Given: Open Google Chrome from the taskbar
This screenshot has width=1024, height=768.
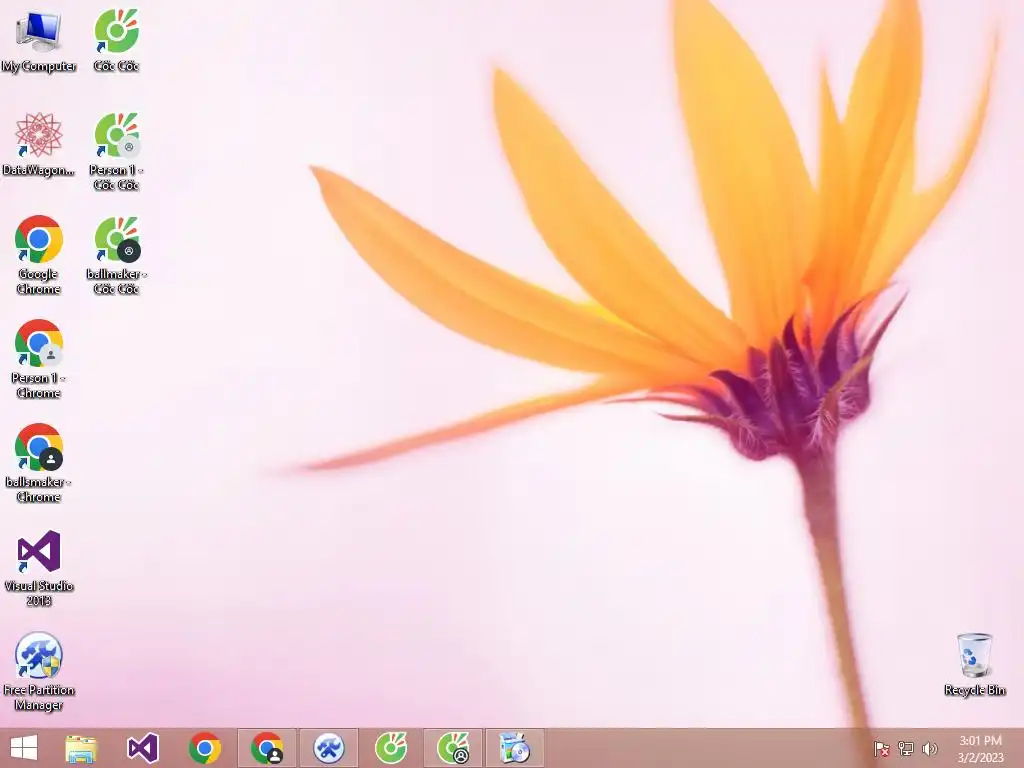Looking at the screenshot, I should [205, 748].
